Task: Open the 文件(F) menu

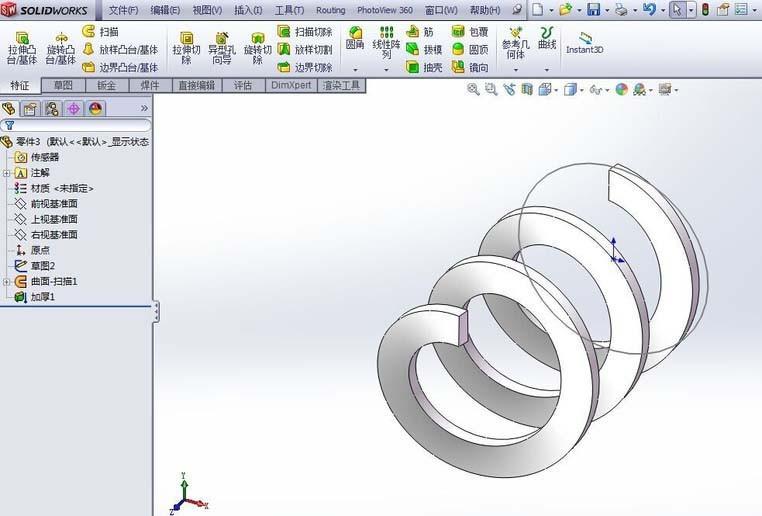Action: pyautogui.click(x=123, y=10)
